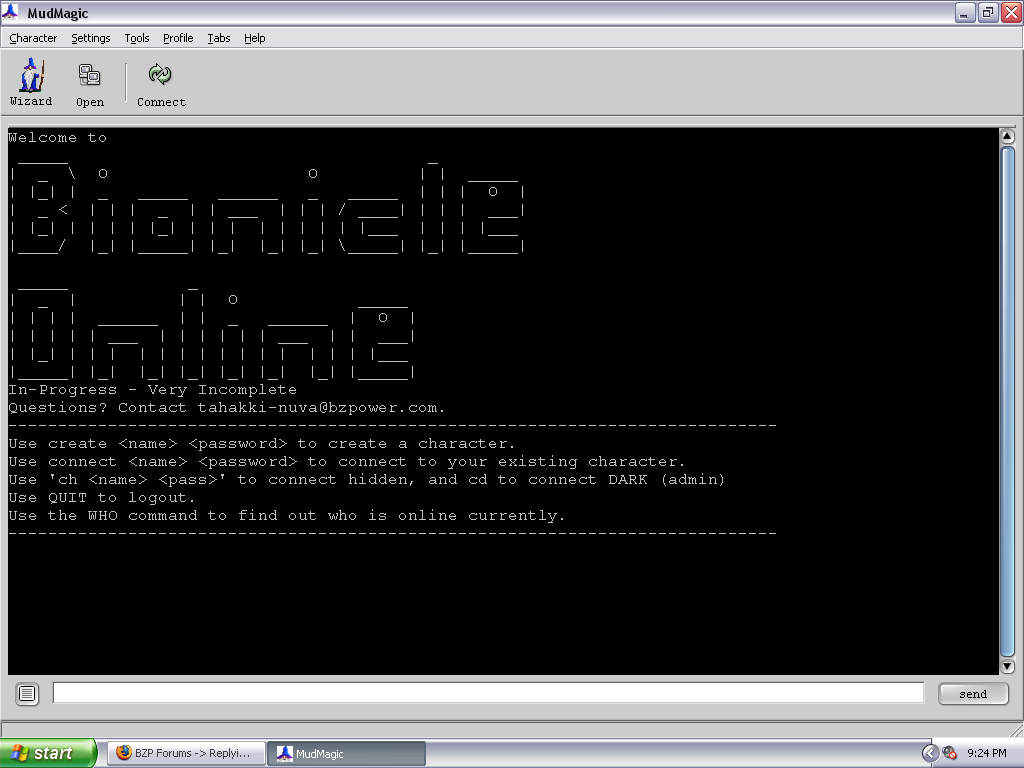Click the 'Use QUIT to logout.' line
1024x768 pixels.
(102, 498)
